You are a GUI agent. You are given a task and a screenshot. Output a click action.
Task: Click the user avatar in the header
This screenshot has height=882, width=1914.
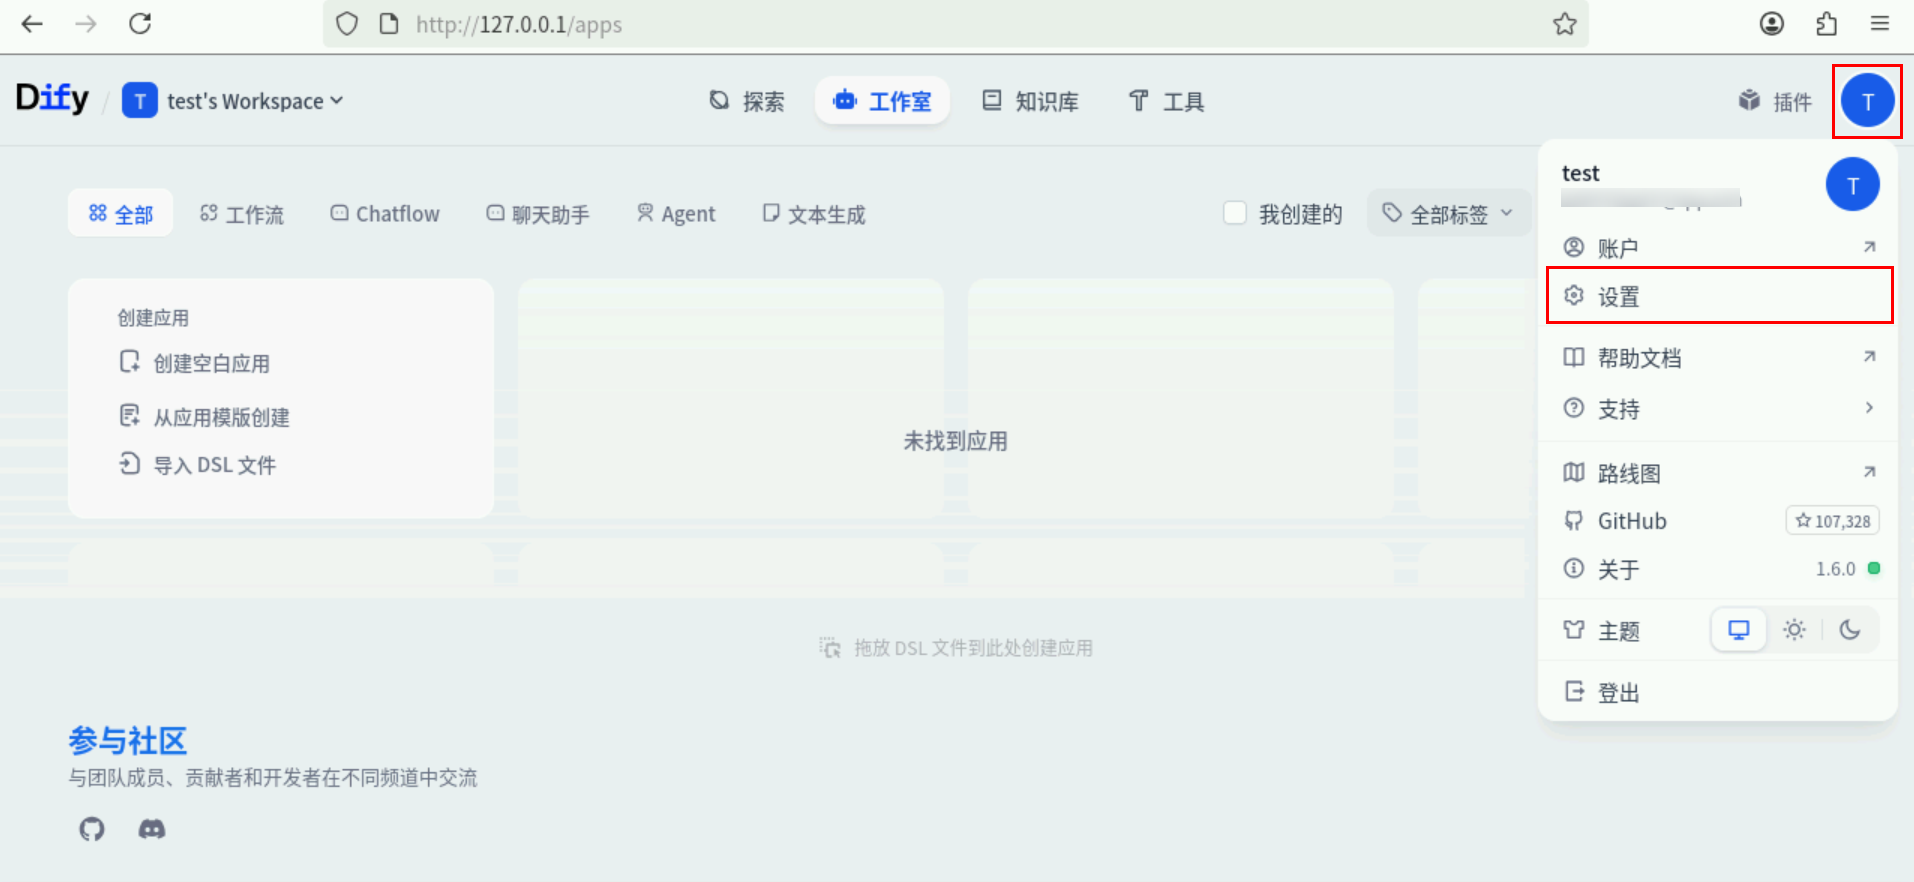(x=1866, y=101)
